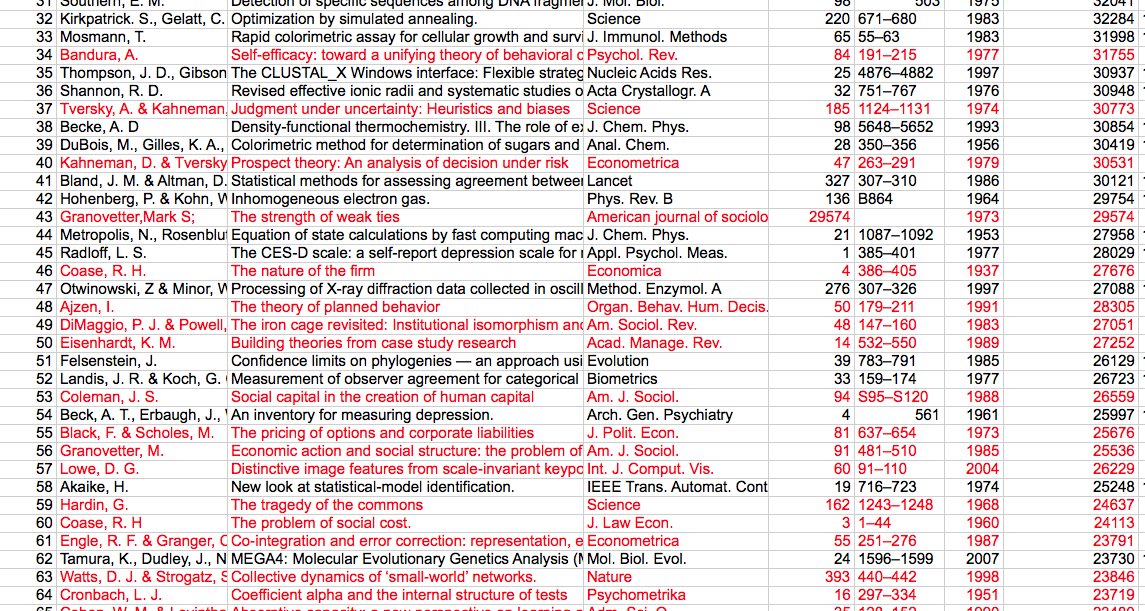Select Radloff, L. S. author cell
The height and width of the screenshot is (611, 1145).
(x=142, y=253)
